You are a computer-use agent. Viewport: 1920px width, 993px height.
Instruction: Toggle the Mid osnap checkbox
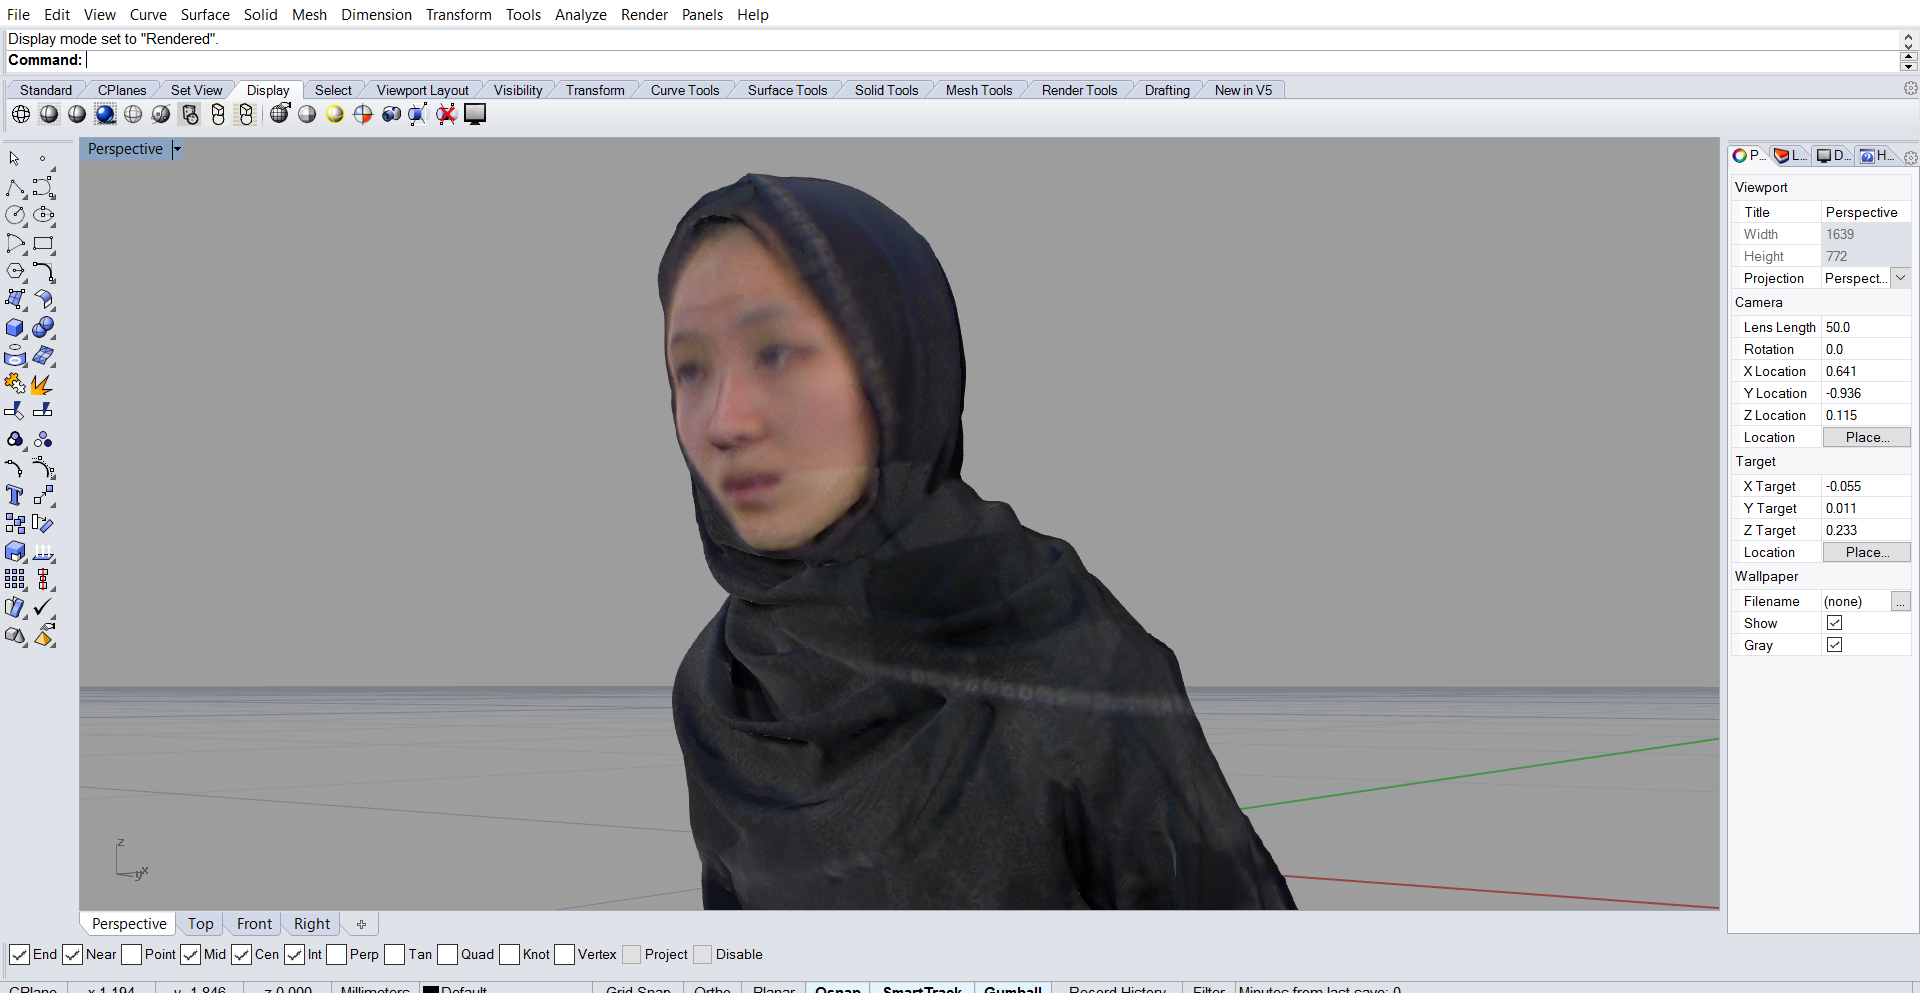click(190, 955)
